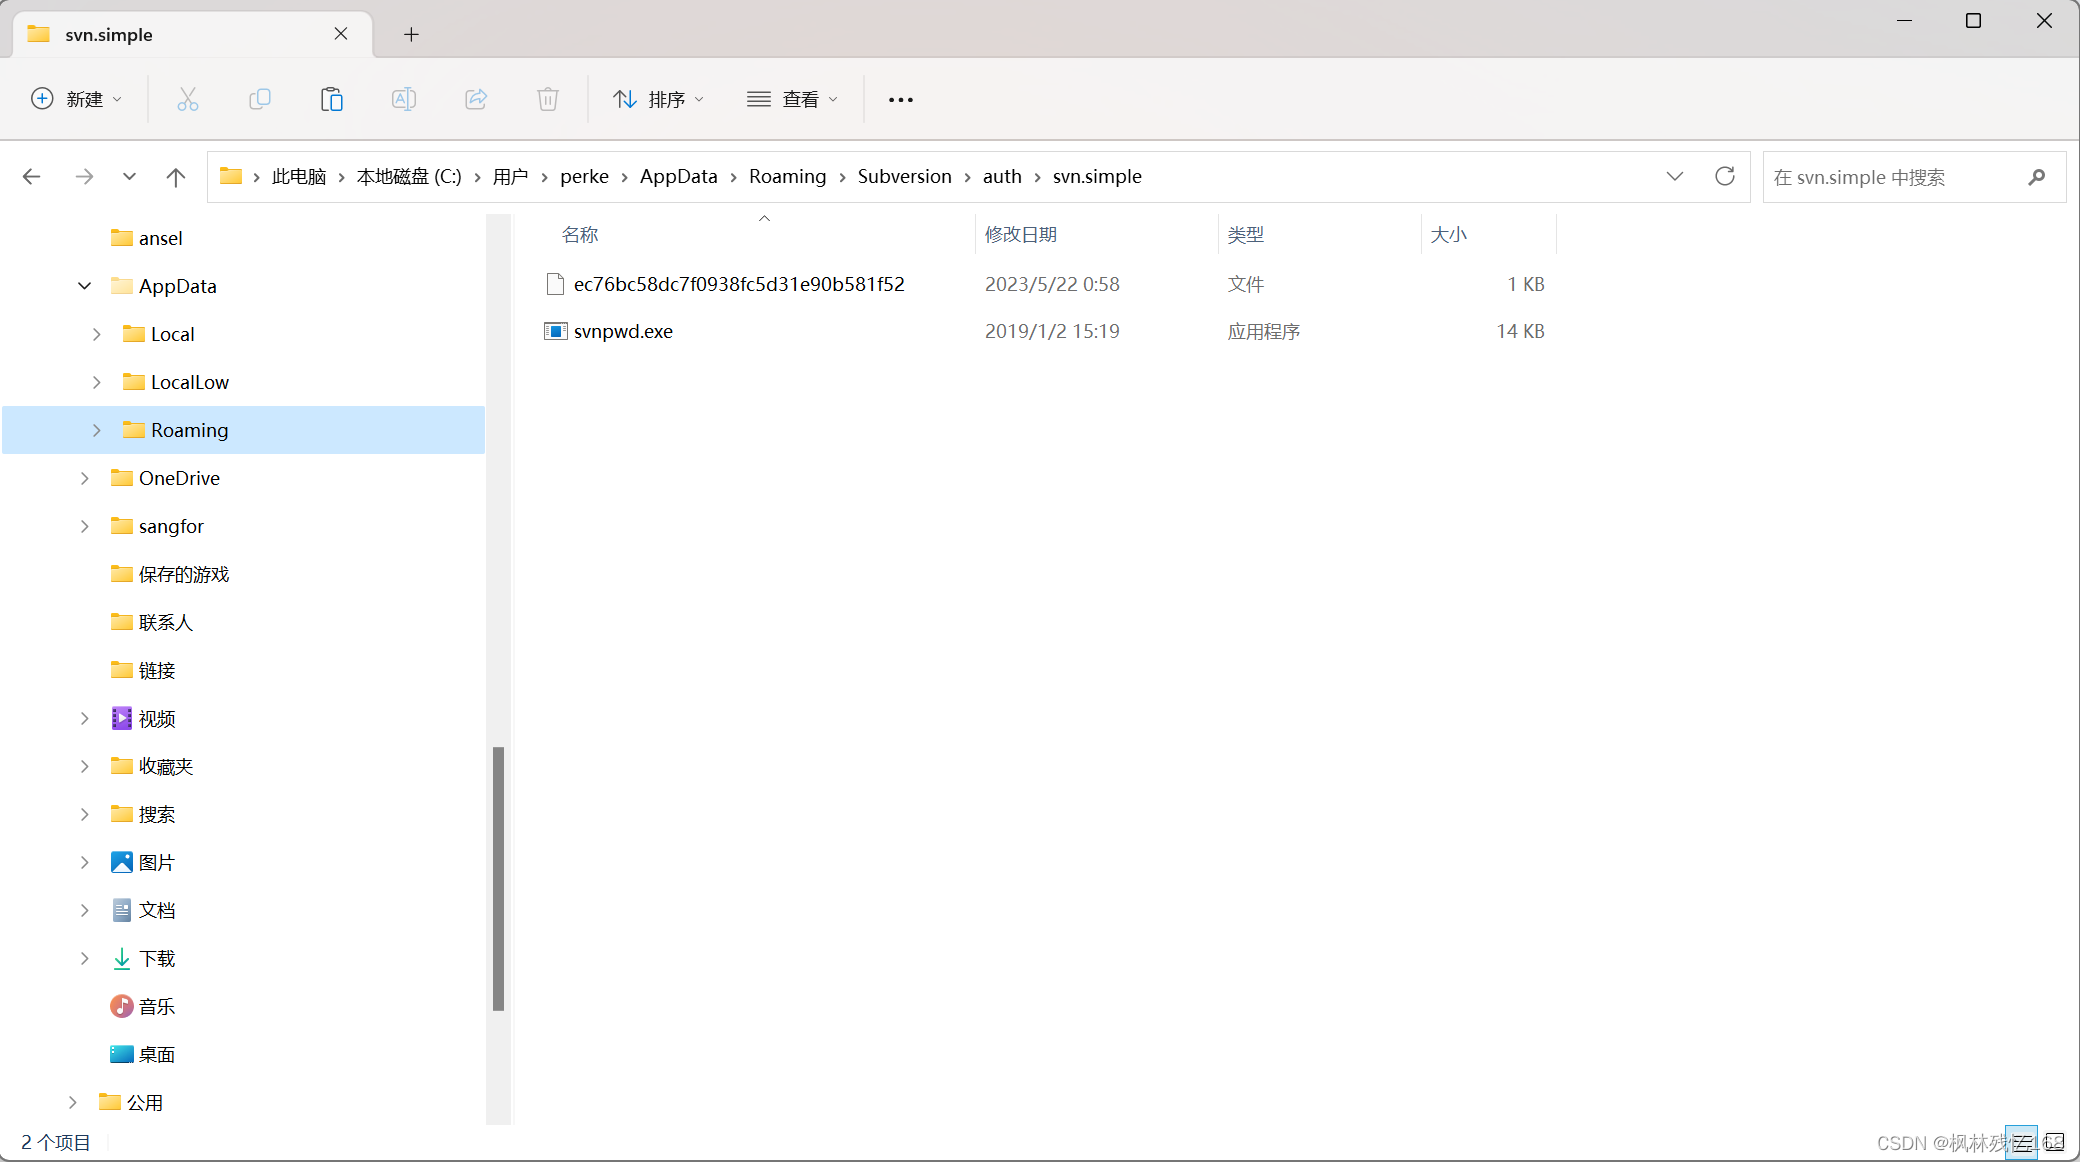Switch to details view in status bar
The width and height of the screenshot is (2080, 1162).
coord(2022,1142)
